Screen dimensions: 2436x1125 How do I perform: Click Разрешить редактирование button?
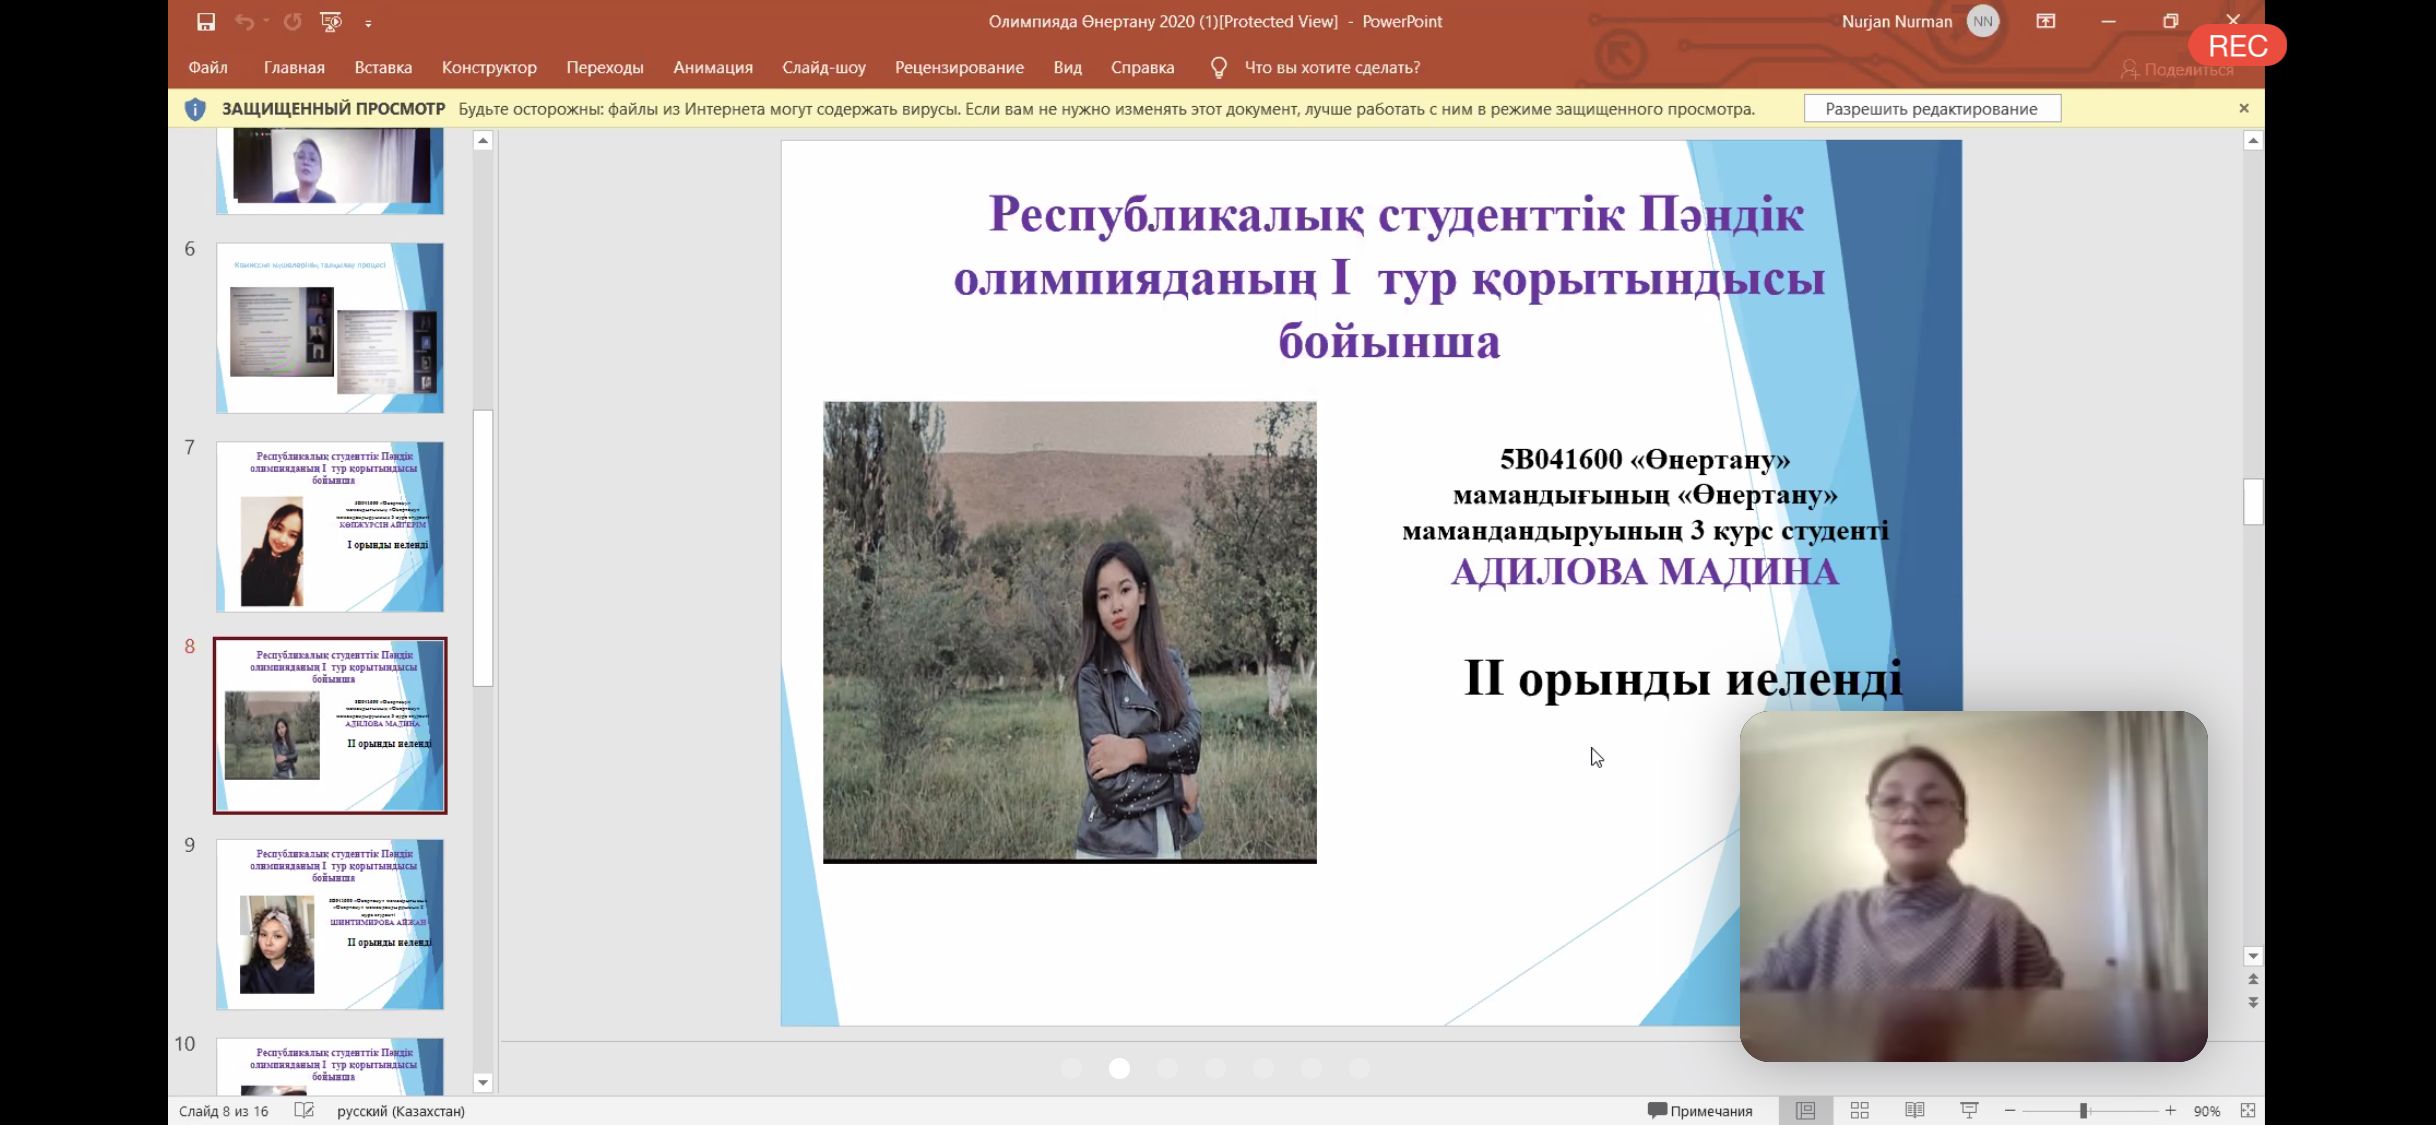click(x=1931, y=108)
